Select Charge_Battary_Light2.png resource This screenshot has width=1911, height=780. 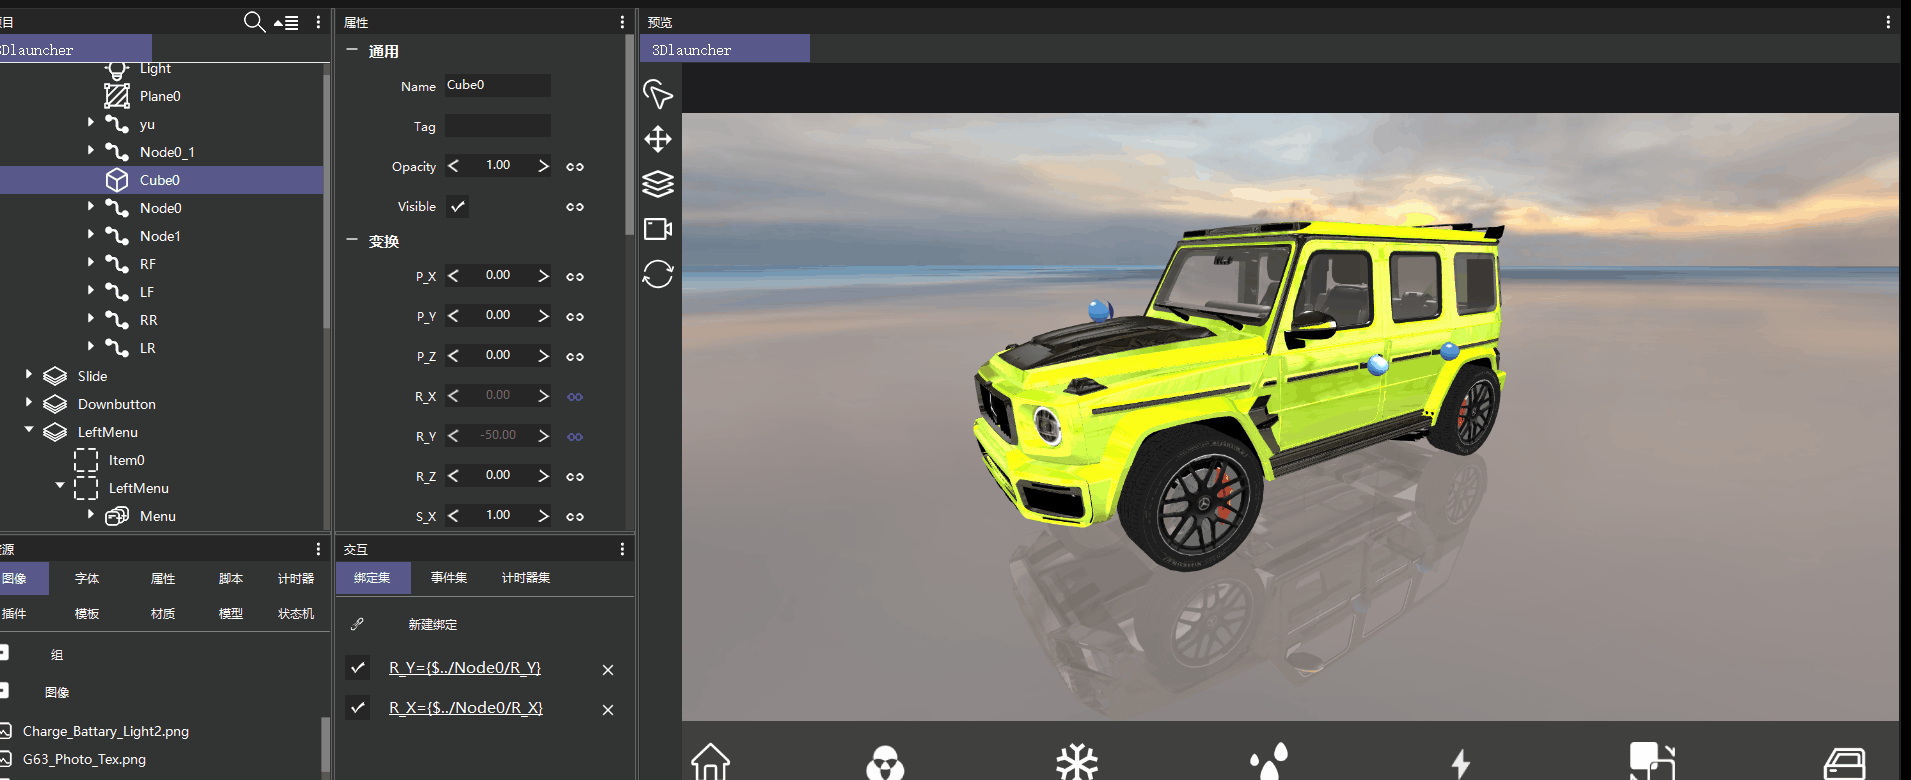pyautogui.click(x=106, y=732)
